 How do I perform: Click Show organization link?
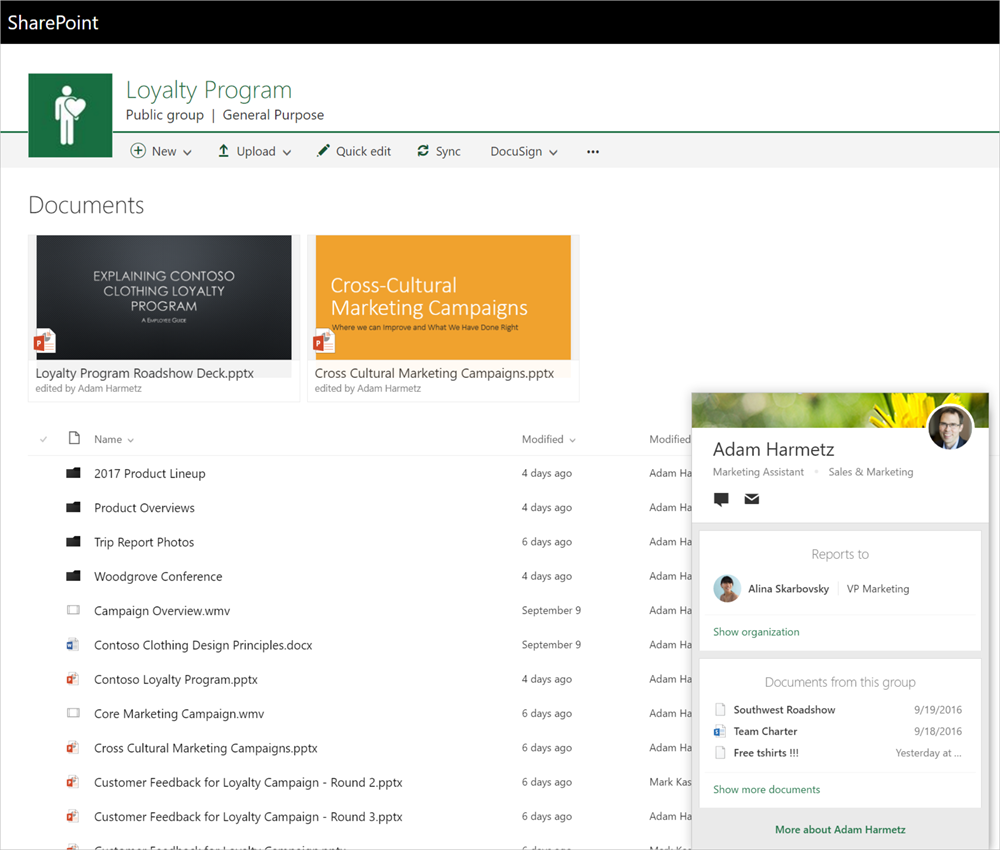pyautogui.click(x=756, y=632)
